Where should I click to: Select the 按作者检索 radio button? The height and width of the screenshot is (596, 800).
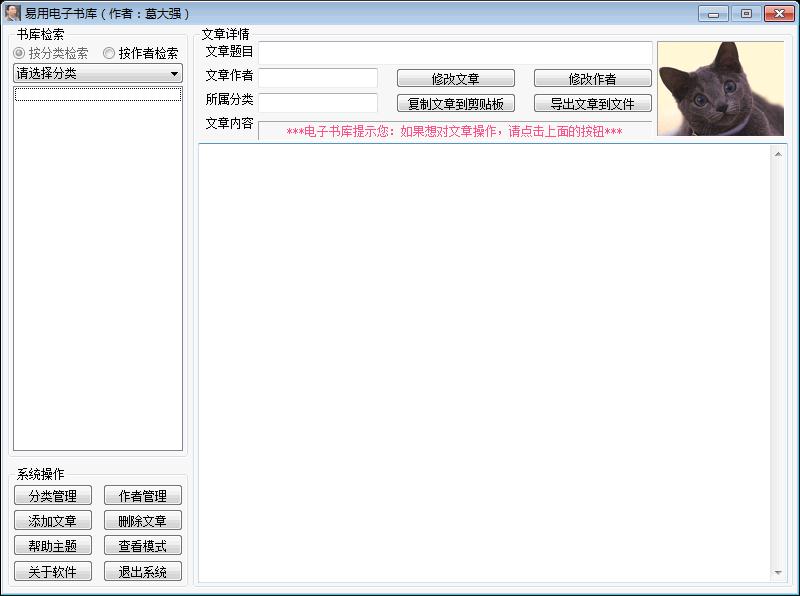[140, 53]
